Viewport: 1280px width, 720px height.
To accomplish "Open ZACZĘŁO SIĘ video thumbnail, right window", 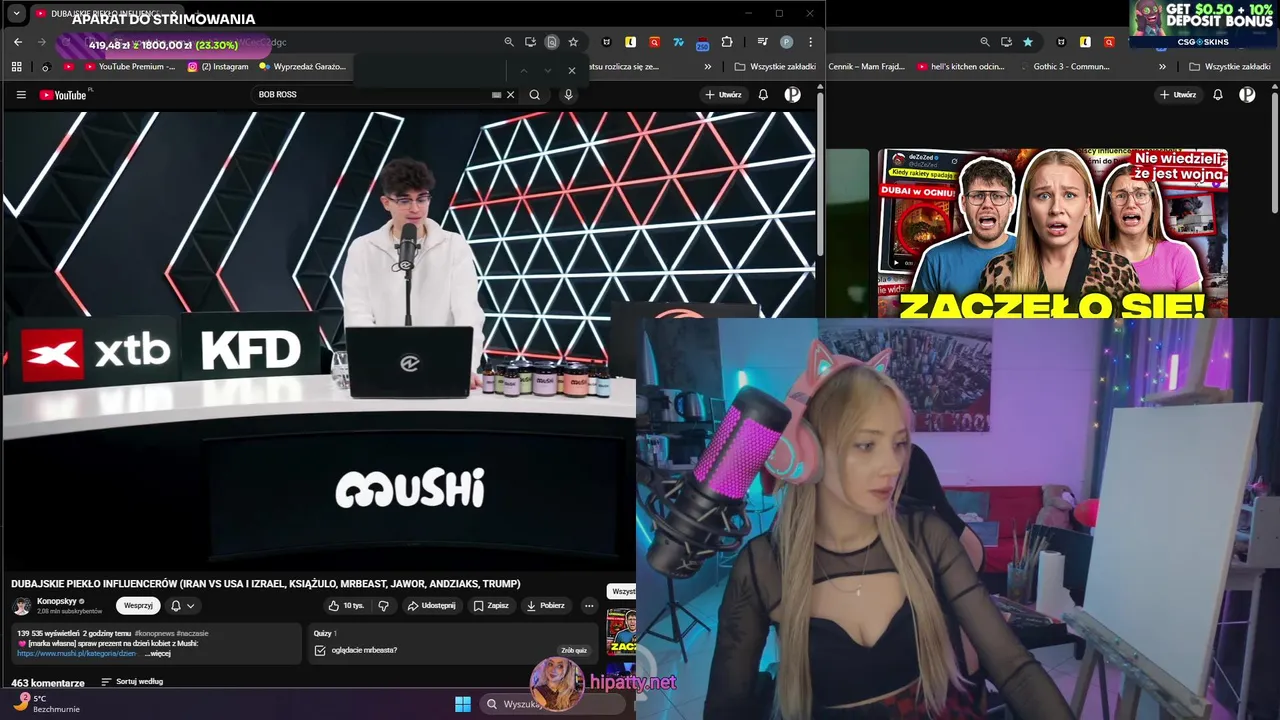I will (x=1053, y=234).
